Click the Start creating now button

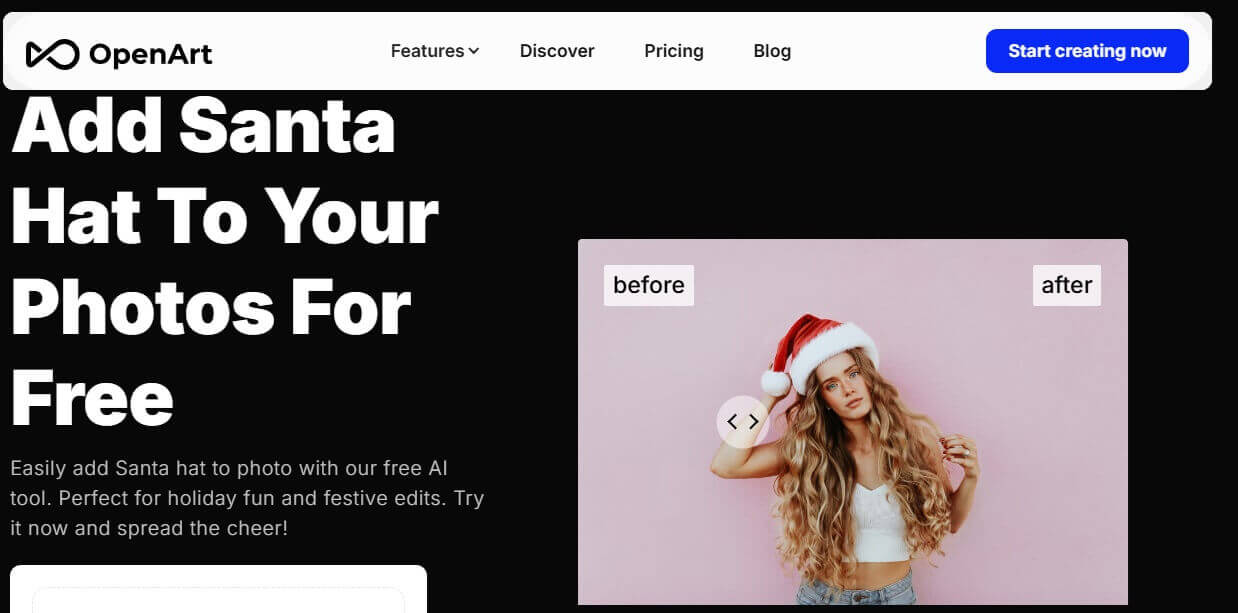(1087, 51)
